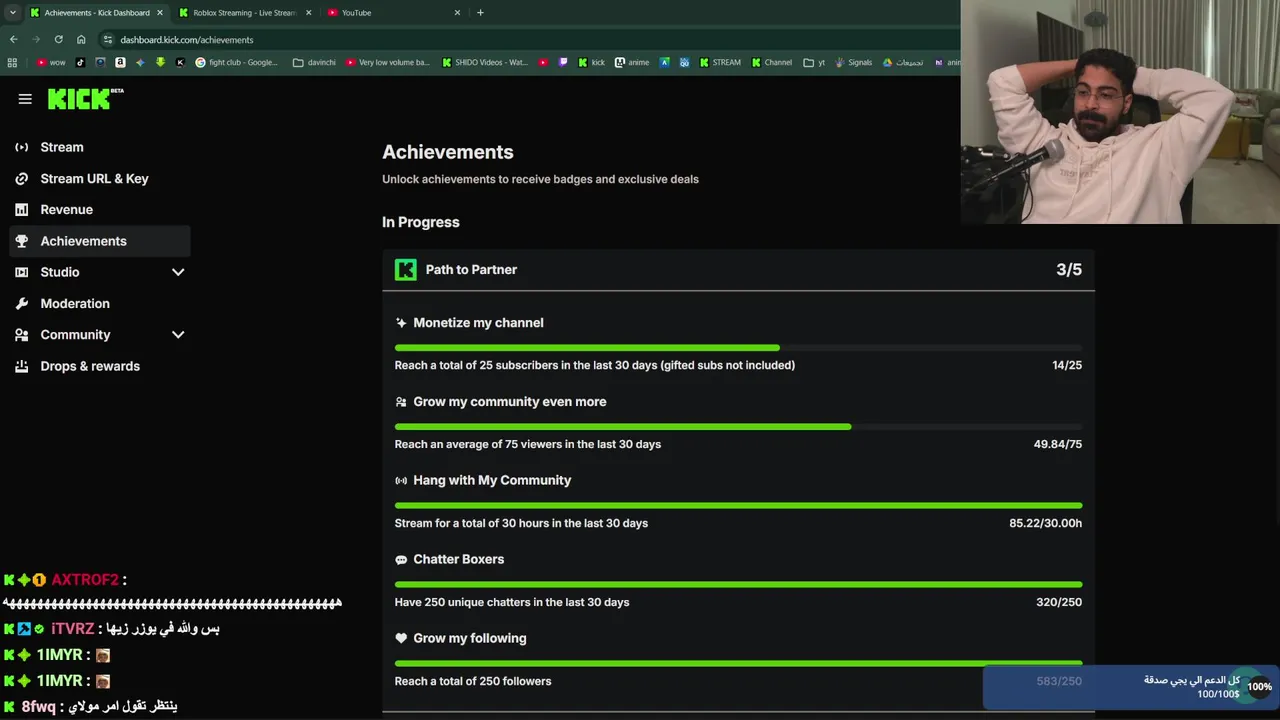
Task: Click Drops & rewards gift icon
Action: pyautogui.click(x=22, y=366)
